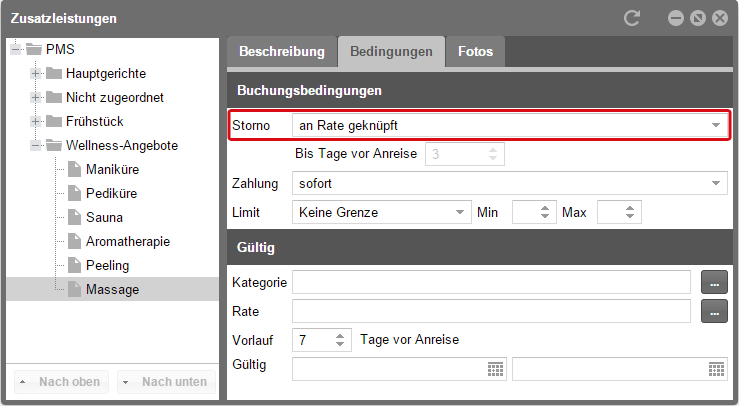
Task: Click the Kategorie input field
Action: [491, 282]
